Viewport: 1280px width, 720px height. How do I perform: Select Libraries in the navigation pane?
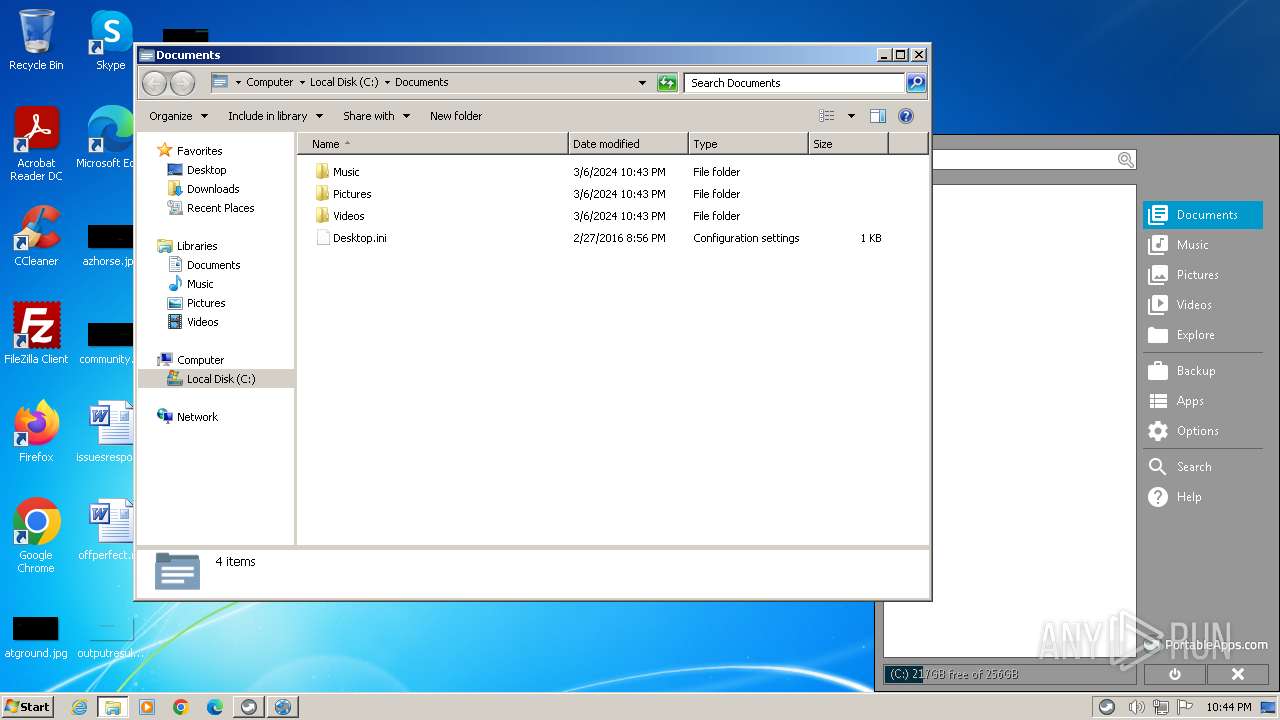197,246
